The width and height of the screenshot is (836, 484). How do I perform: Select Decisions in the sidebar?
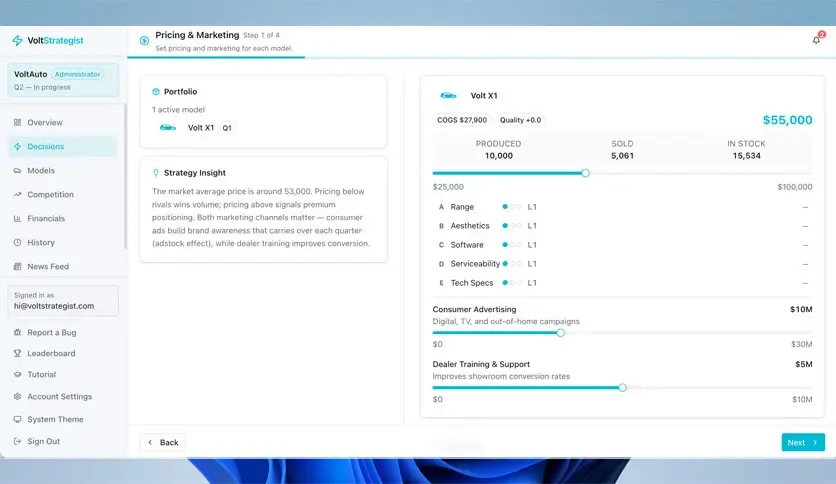point(63,147)
